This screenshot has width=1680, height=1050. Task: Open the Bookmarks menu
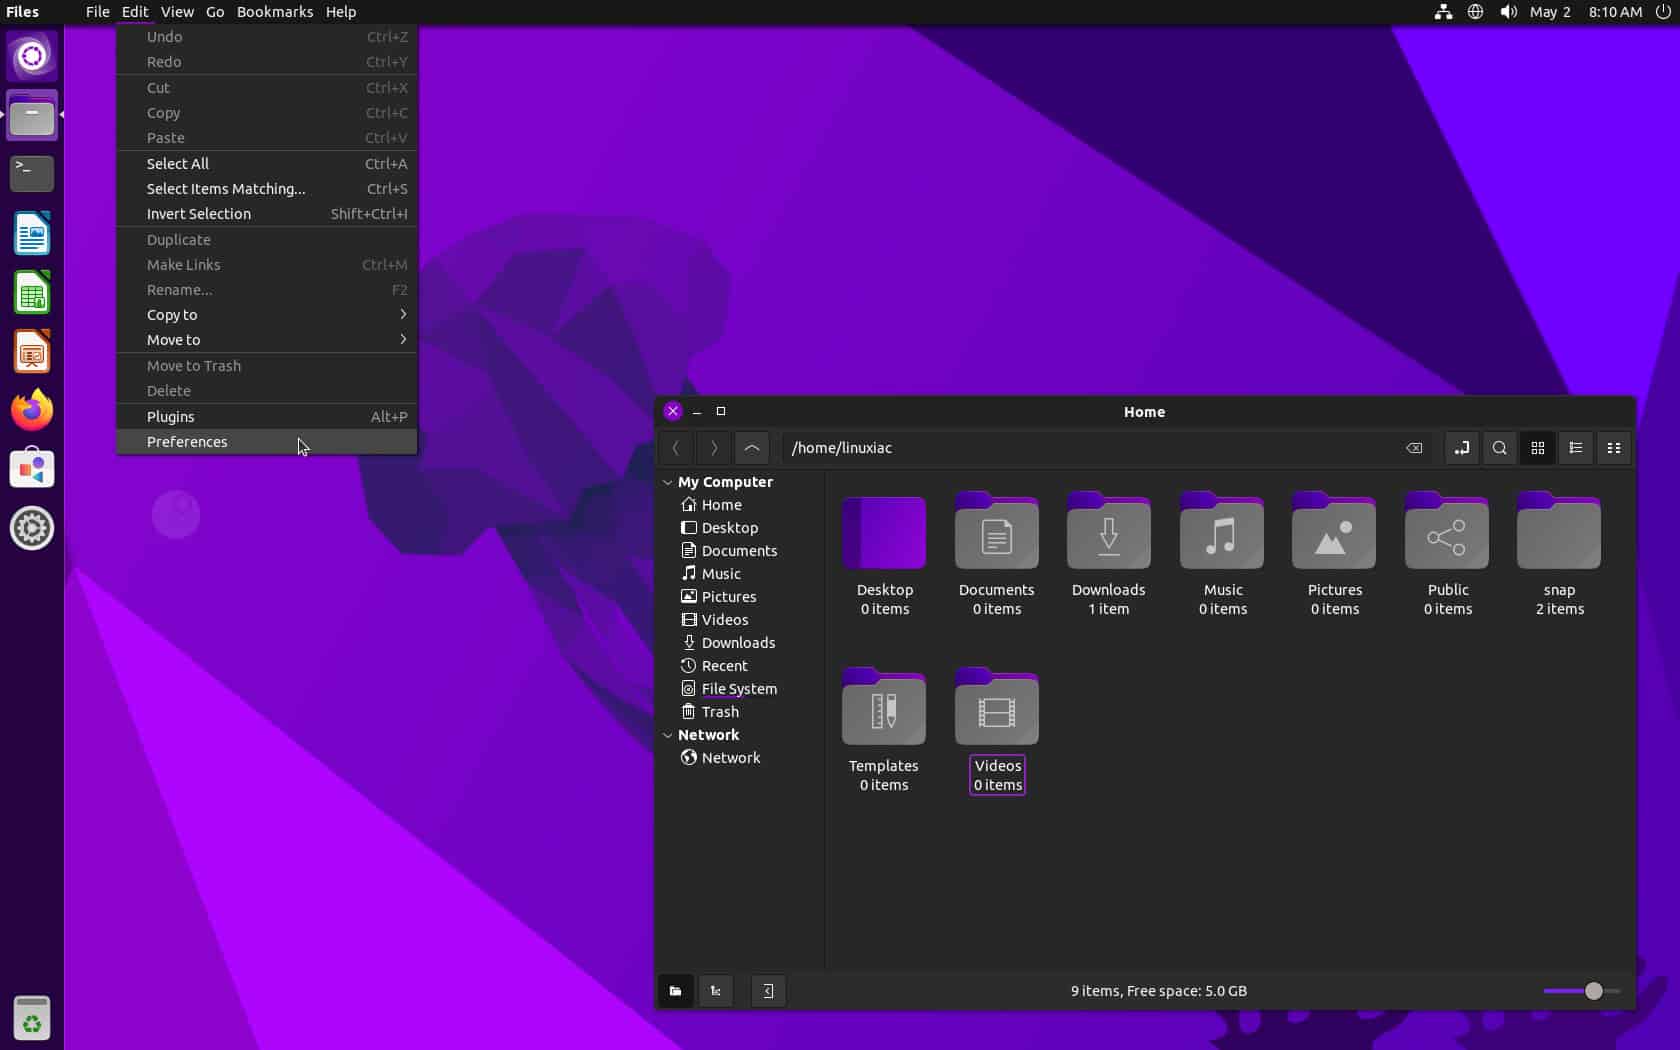[274, 12]
